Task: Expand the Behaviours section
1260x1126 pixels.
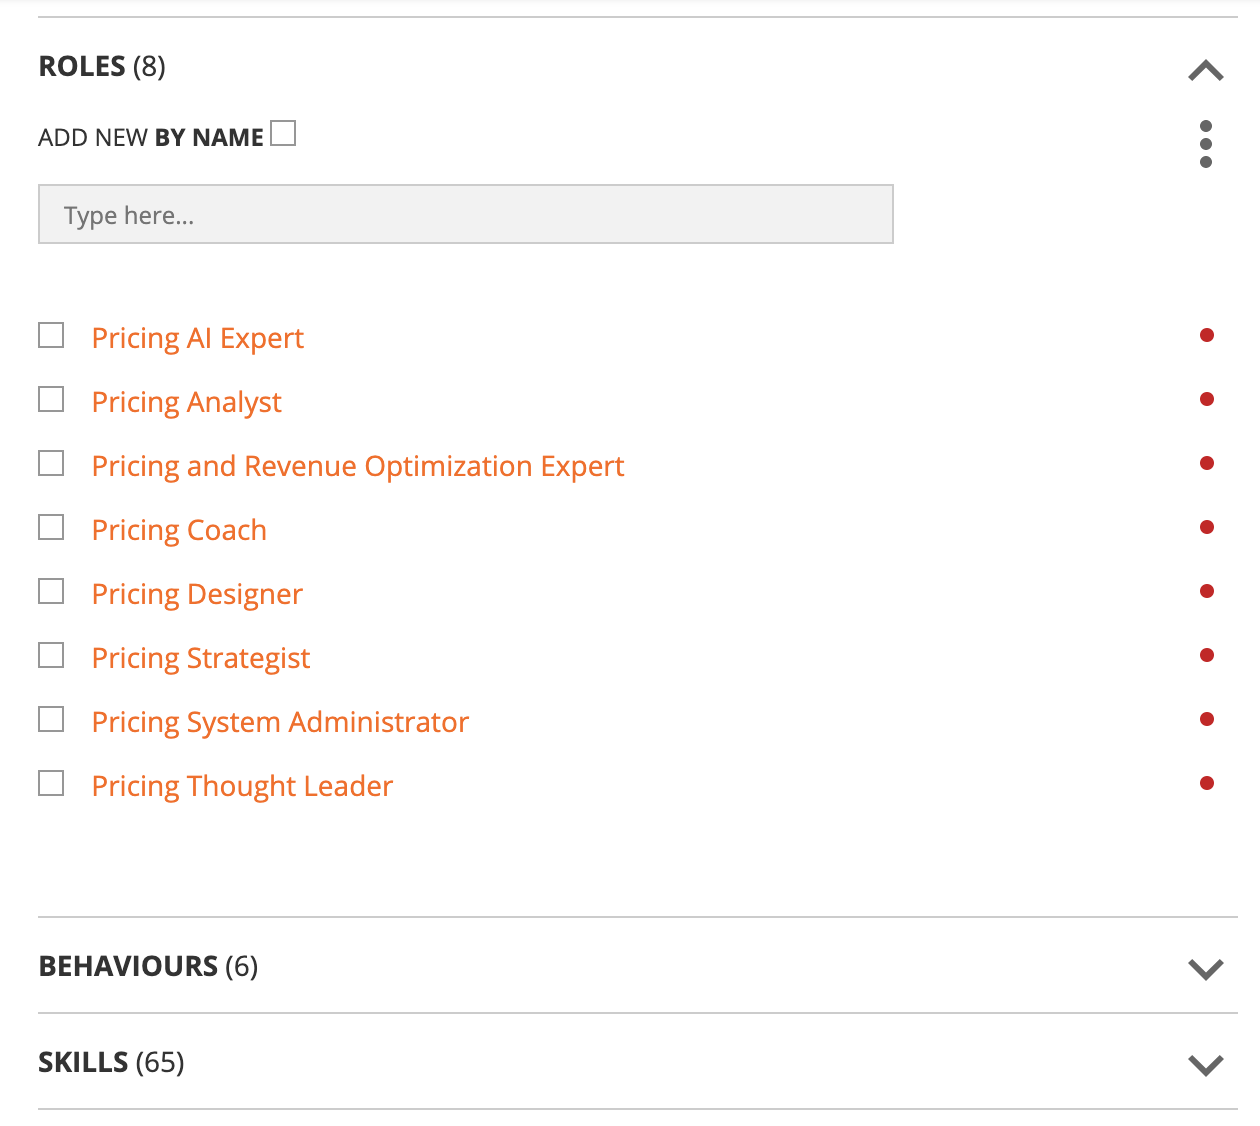Action: (x=1206, y=968)
